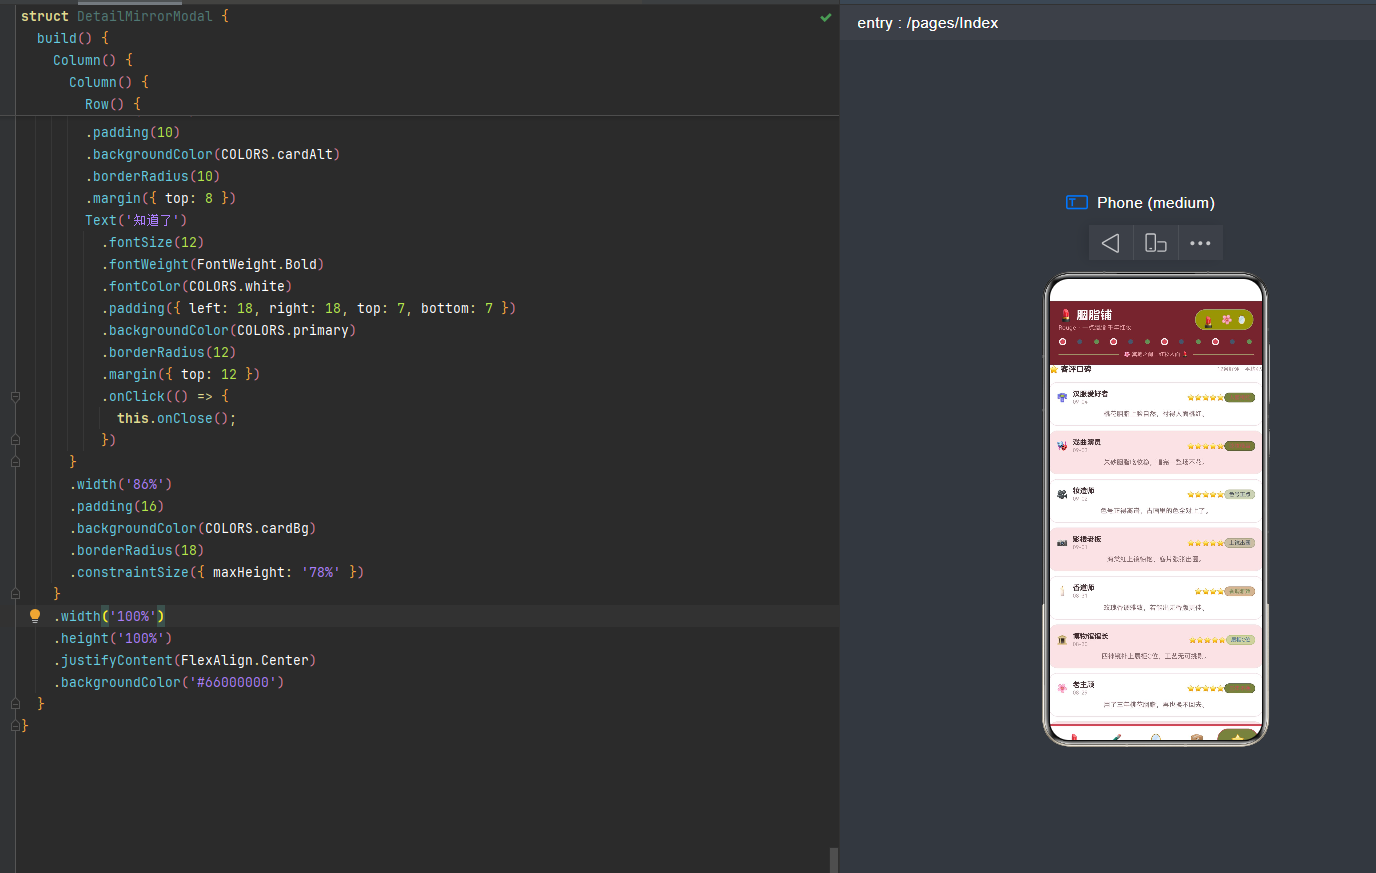Tap the camera avatar of 妆造师
The width and height of the screenshot is (1376, 873).
[1062, 494]
